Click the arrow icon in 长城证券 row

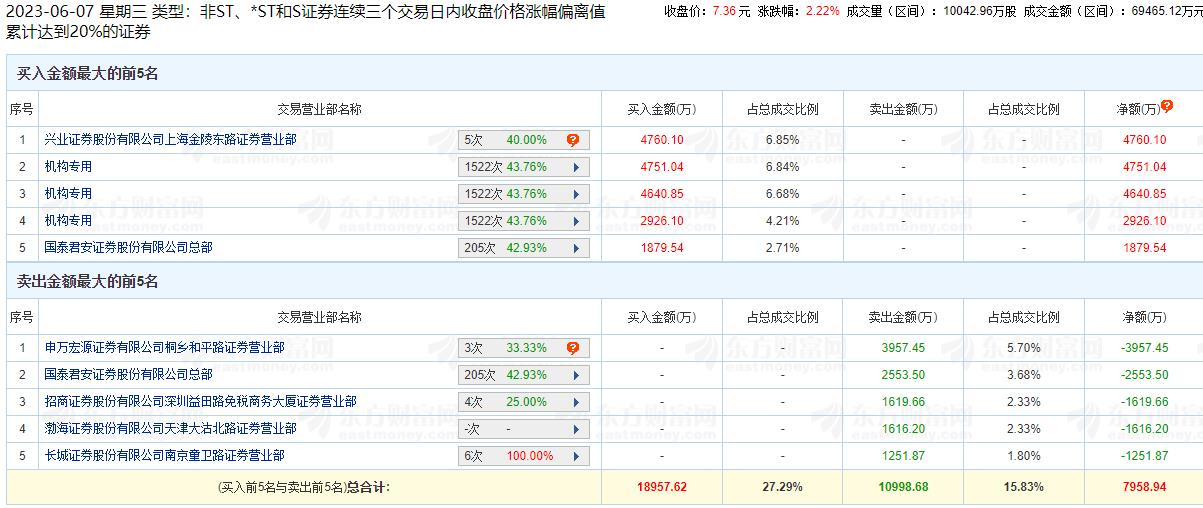[576, 456]
